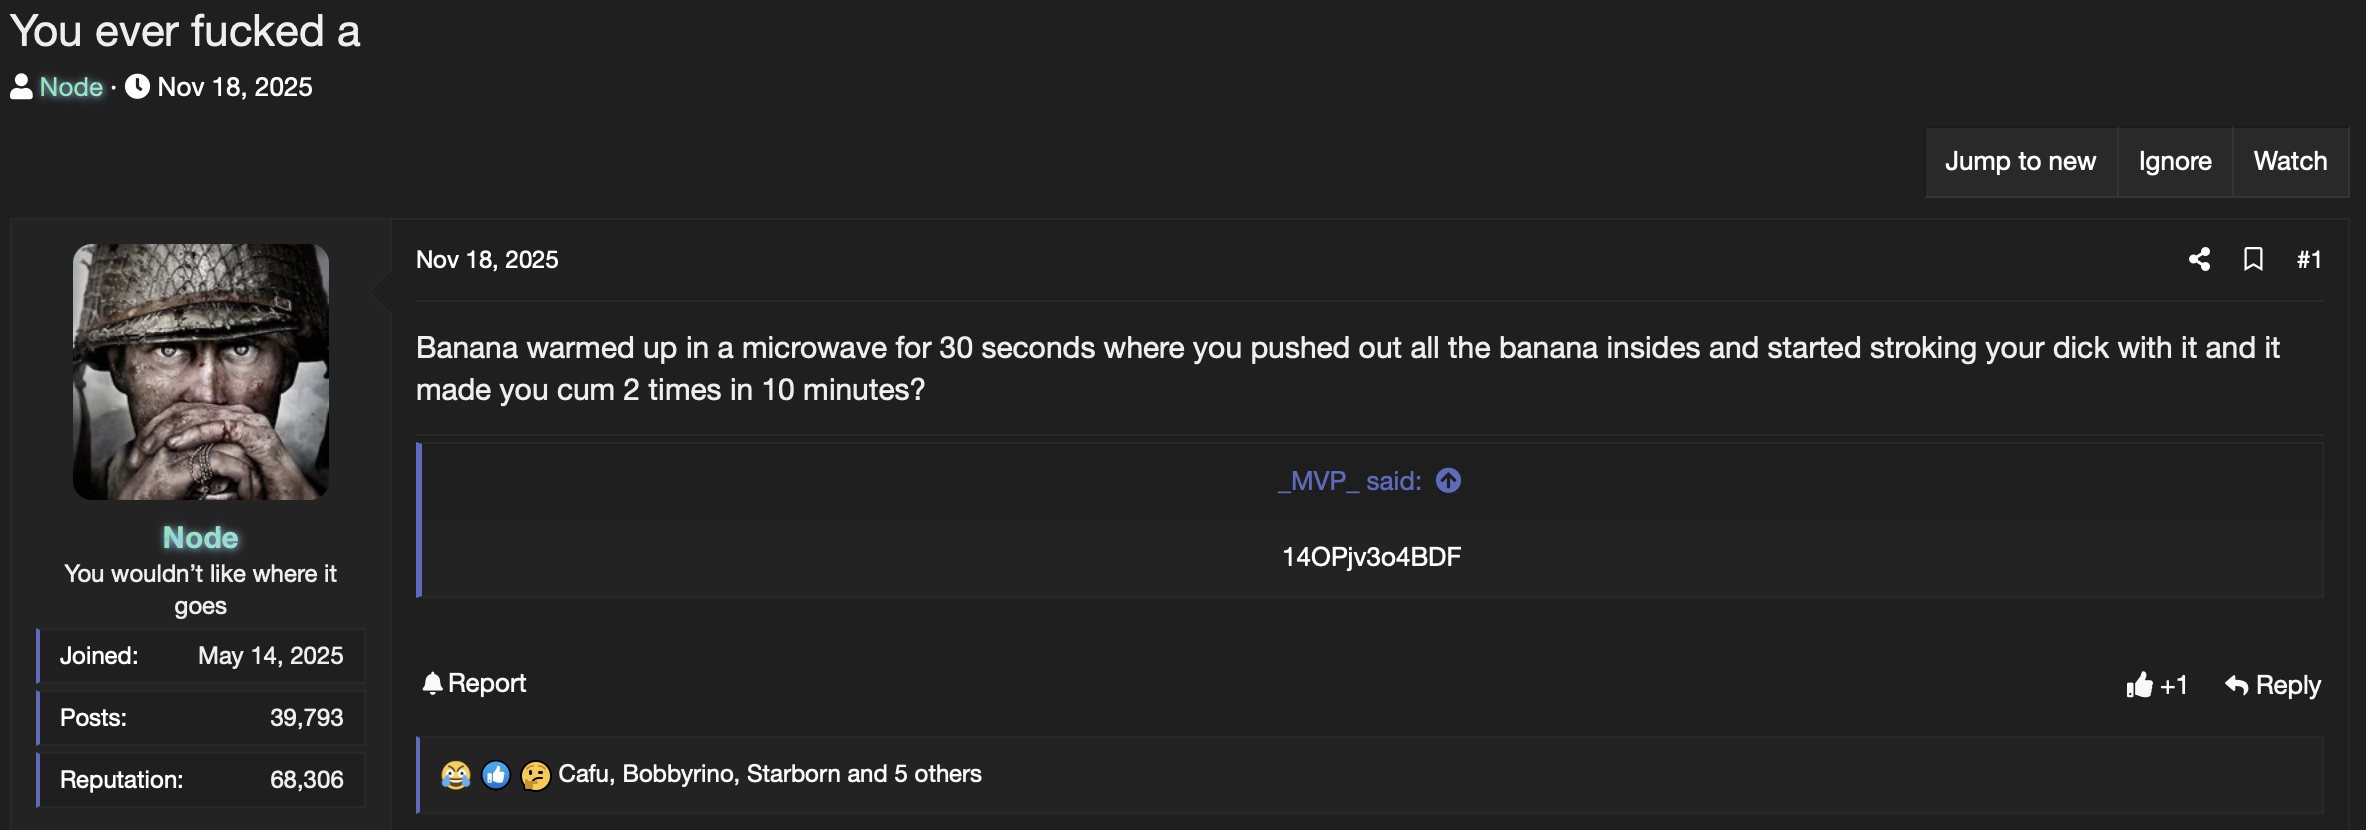
Task: Open Node's profile under the thread title
Action: coord(70,87)
